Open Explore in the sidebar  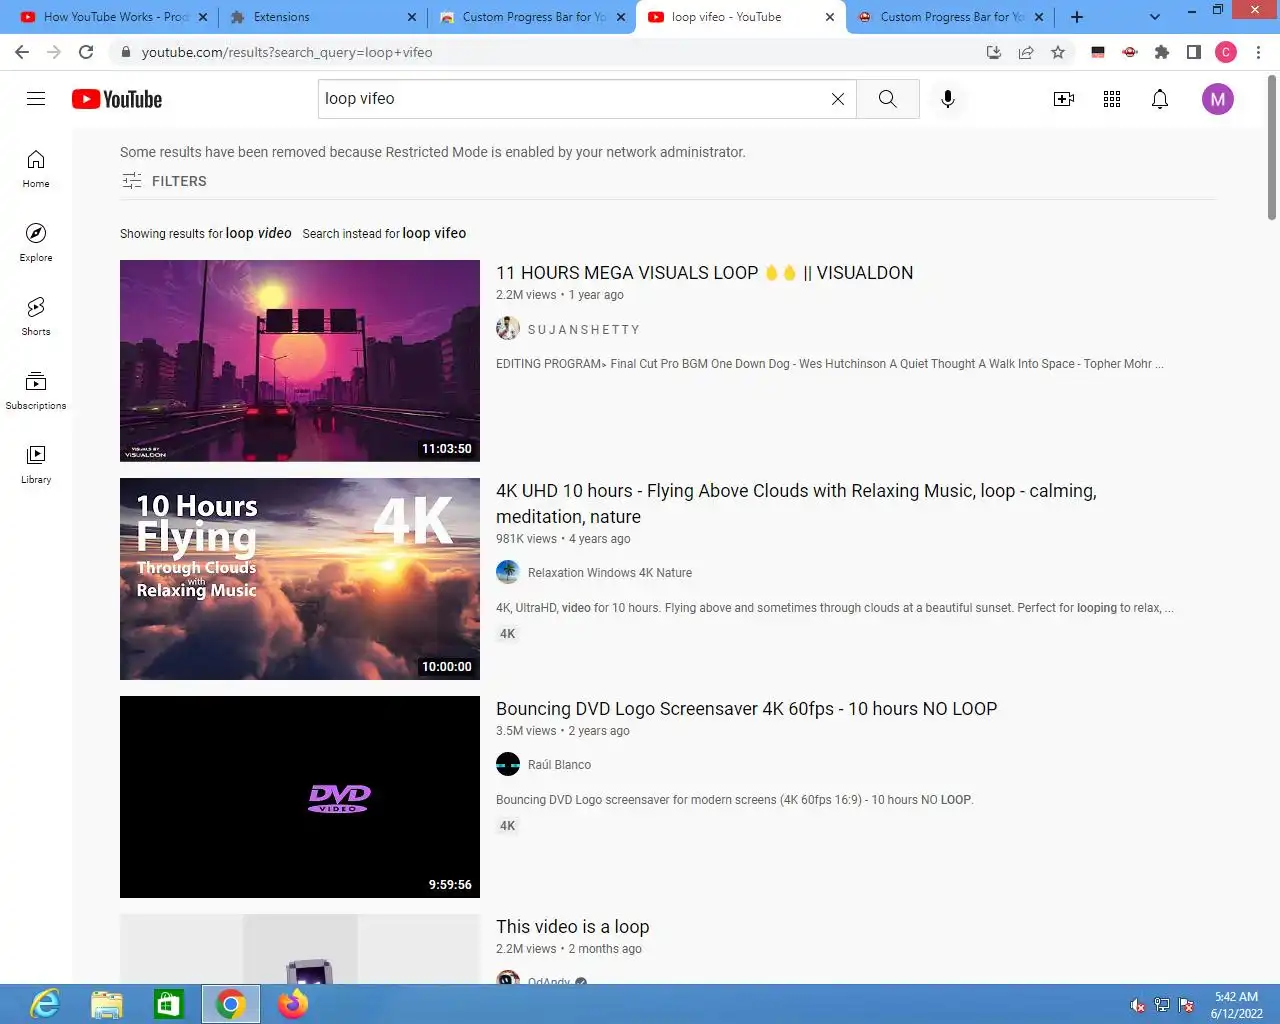pos(36,243)
